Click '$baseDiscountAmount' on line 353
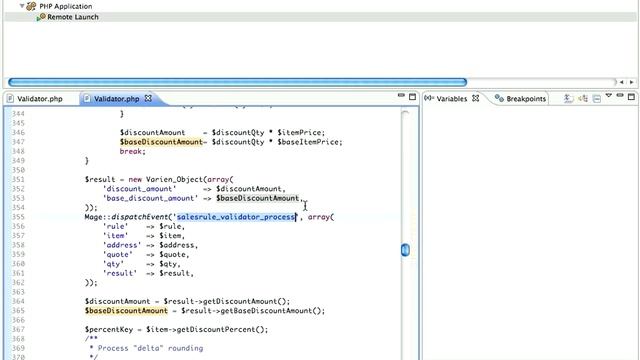 258,198
